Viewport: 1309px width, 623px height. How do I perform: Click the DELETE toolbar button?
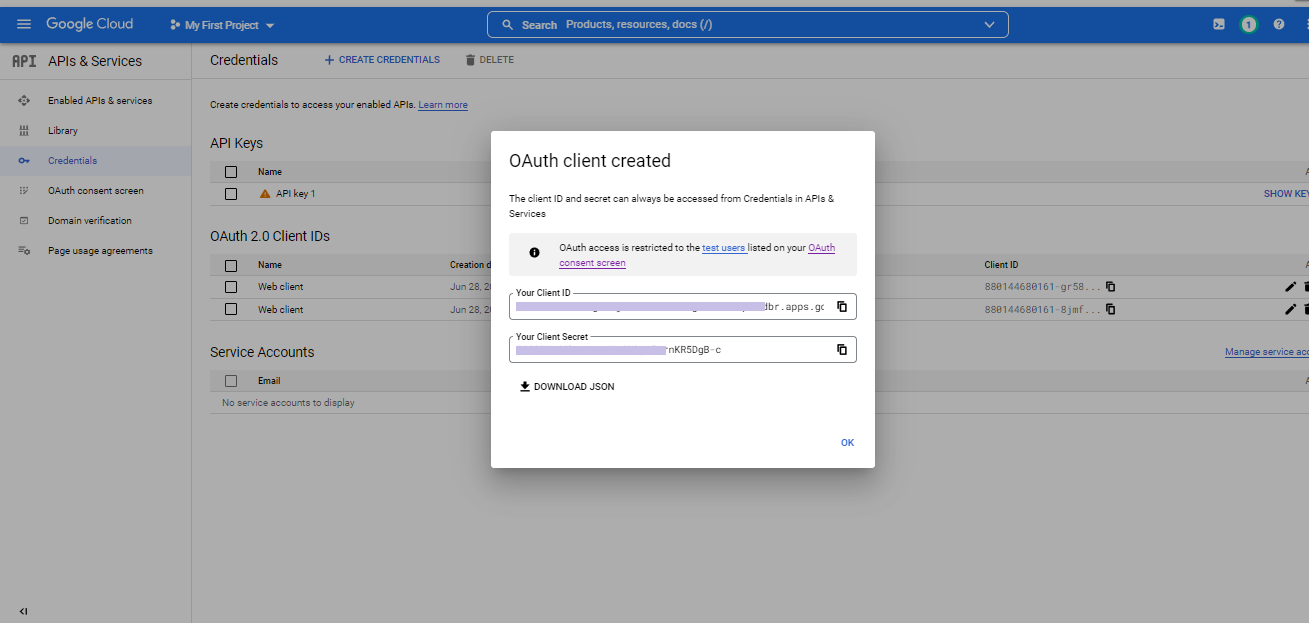pyautogui.click(x=490, y=60)
